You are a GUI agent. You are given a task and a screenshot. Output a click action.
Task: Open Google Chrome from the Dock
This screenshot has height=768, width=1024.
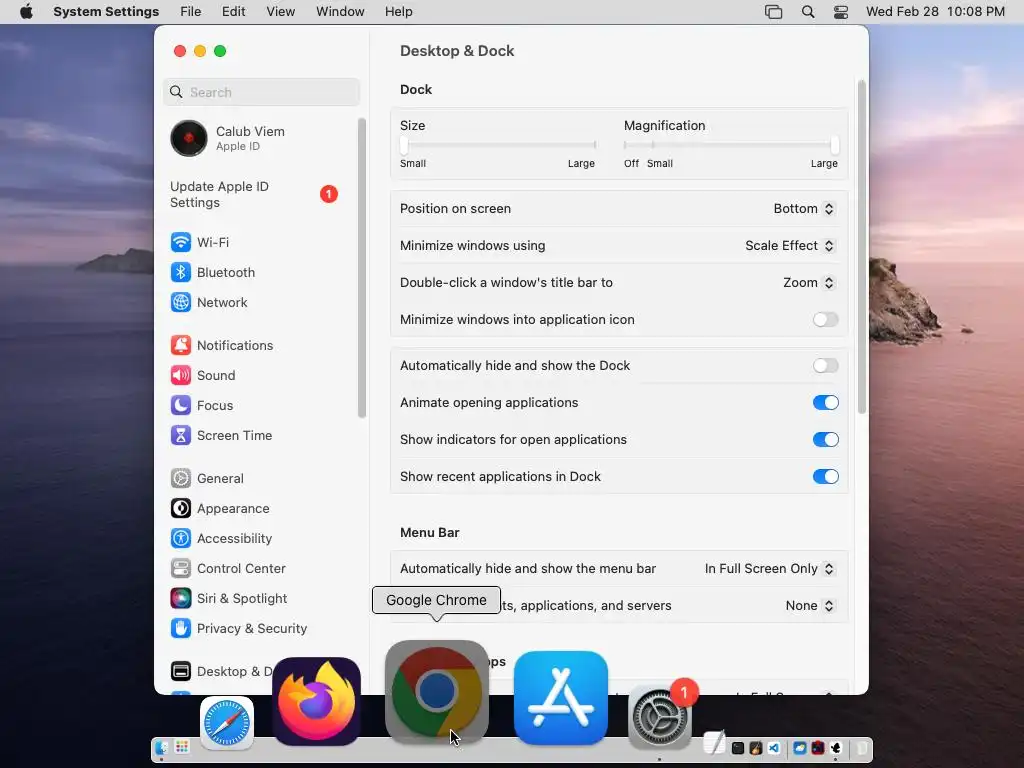point(436,692)
